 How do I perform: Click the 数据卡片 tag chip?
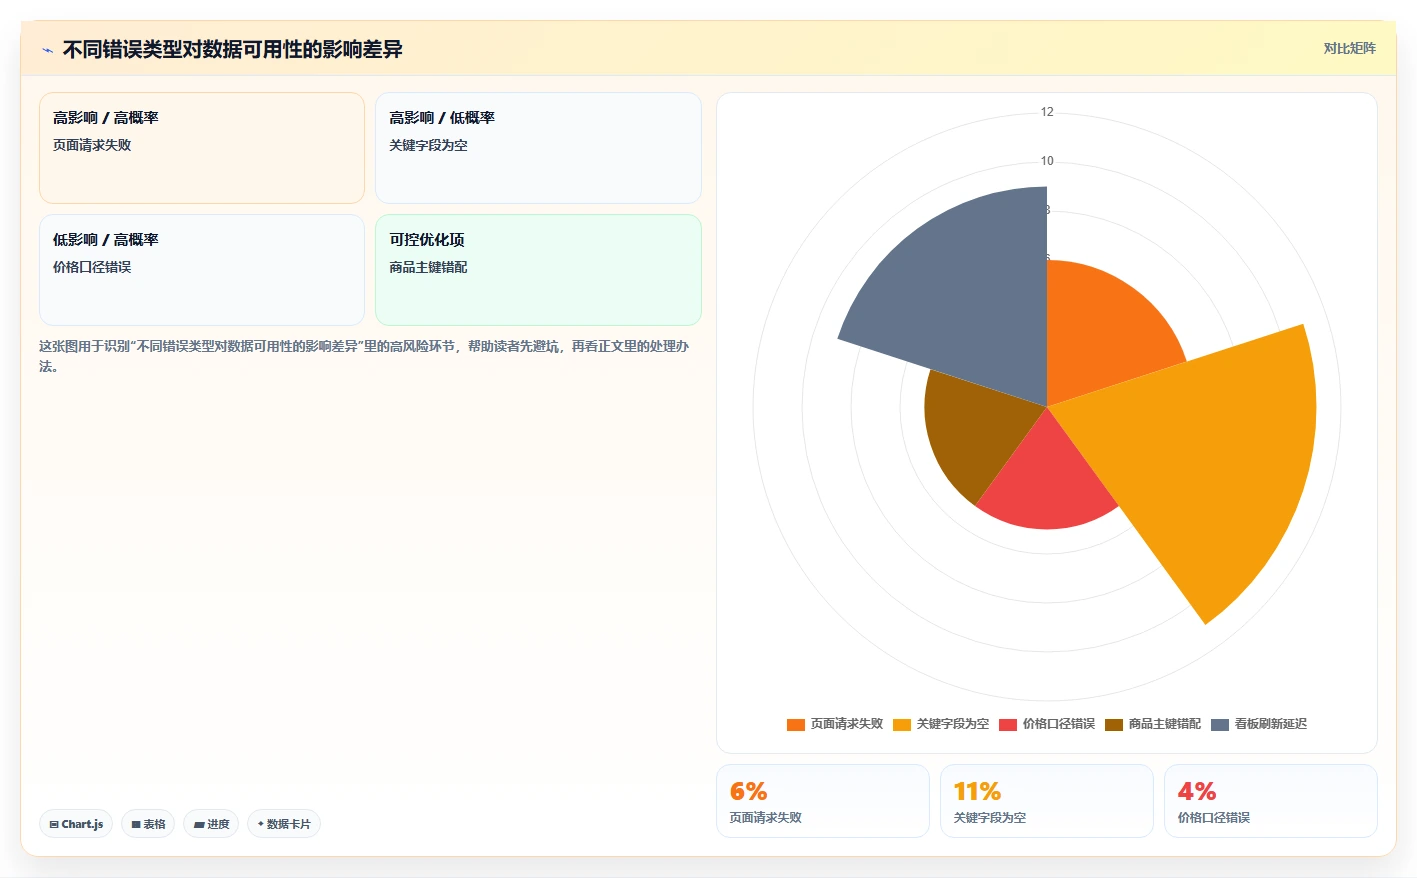tap(284, 824)
